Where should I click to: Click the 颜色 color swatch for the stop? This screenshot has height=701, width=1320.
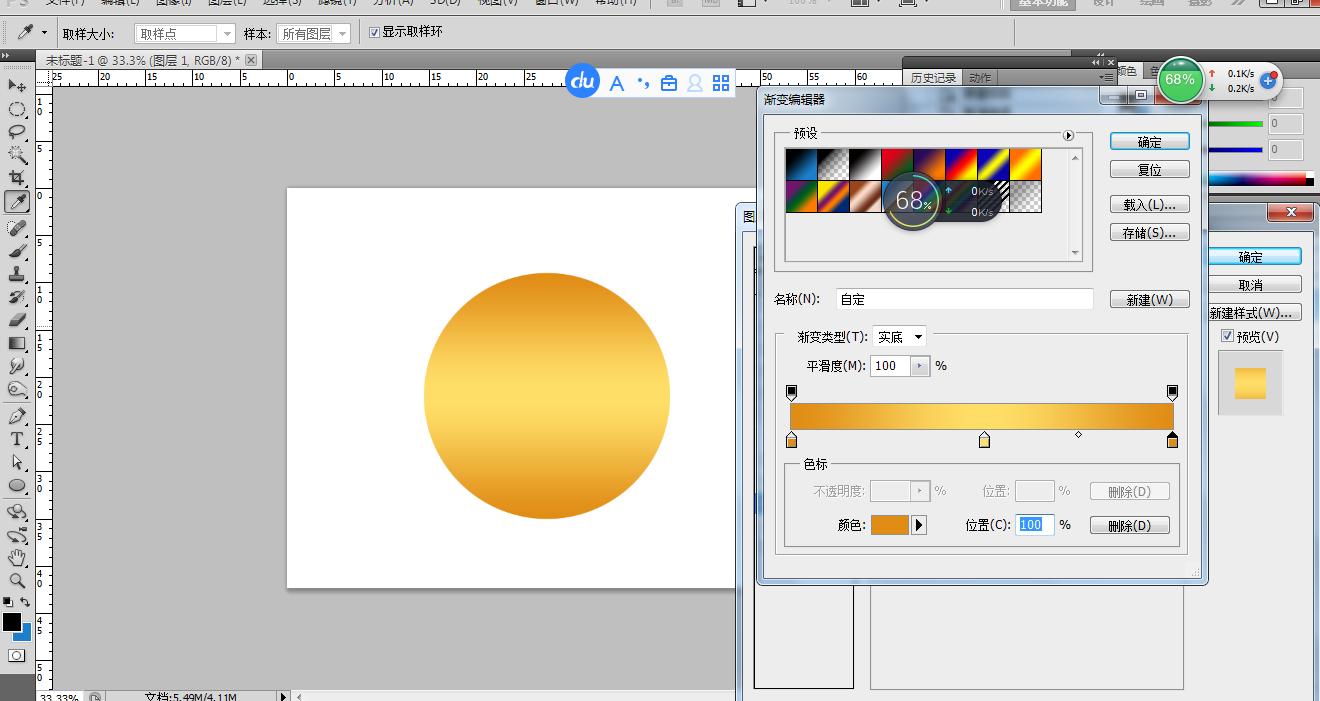(888, 524)
